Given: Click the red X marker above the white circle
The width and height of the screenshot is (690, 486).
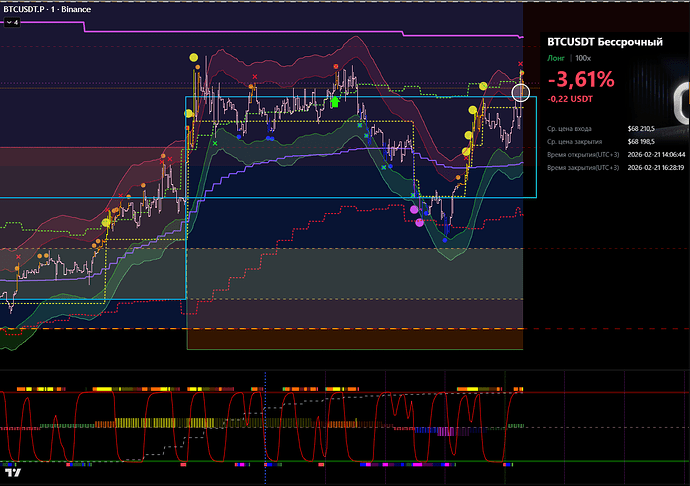Looking at the screenshot, I should click(520, 65).
